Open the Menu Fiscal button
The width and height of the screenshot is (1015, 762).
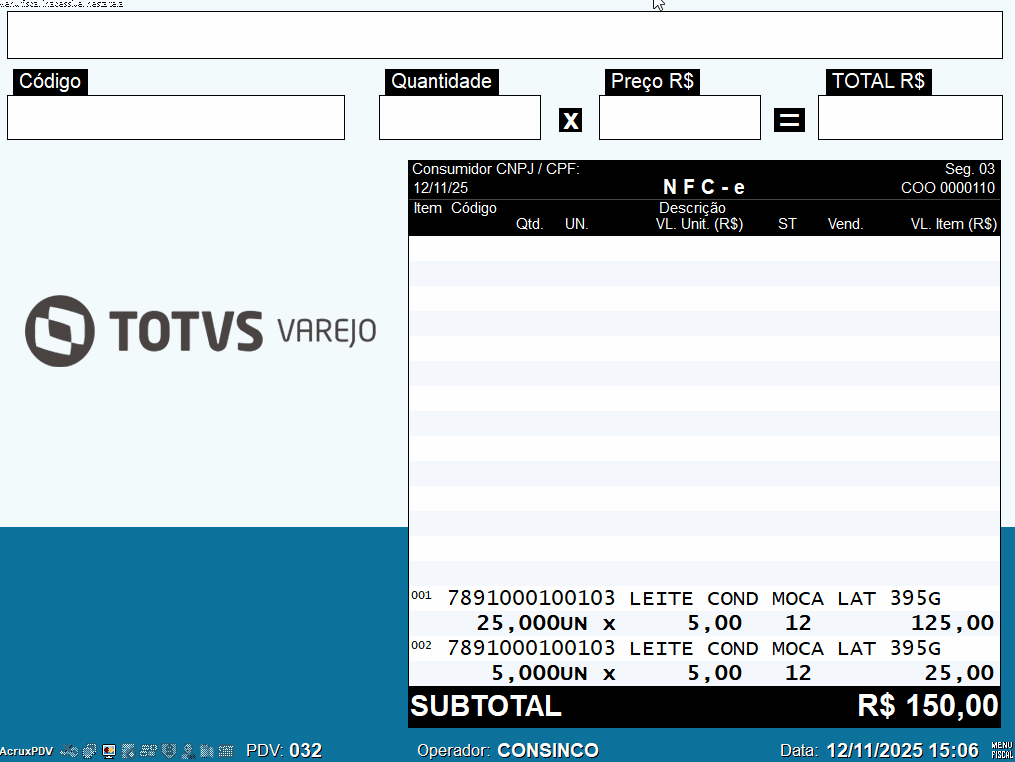click(x=1002, y=750)
